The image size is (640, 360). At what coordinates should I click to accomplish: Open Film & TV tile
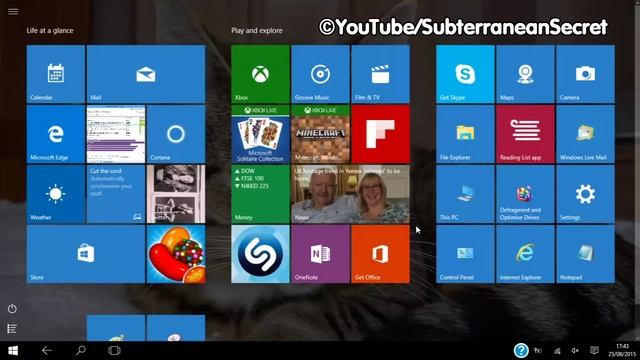[x=380, y=74]
